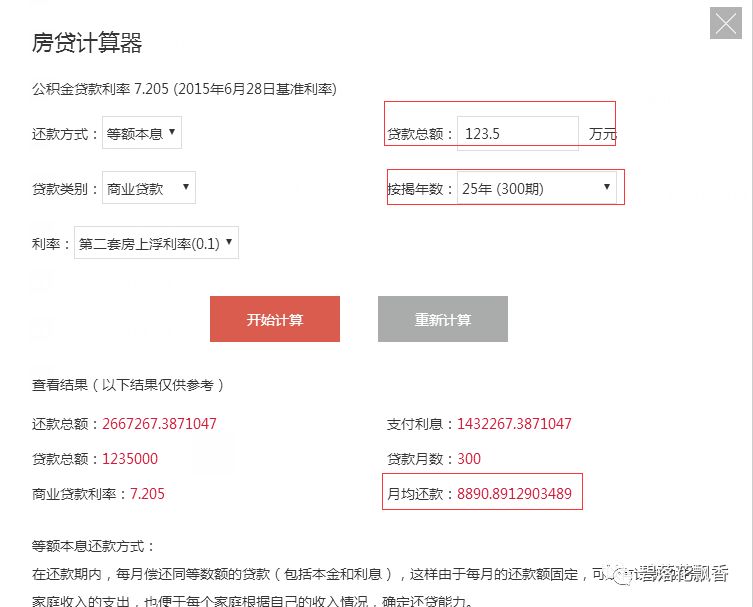Click the result 贷款总额 value 1235000
753x607 pixels.
click(x=130, y=459)
